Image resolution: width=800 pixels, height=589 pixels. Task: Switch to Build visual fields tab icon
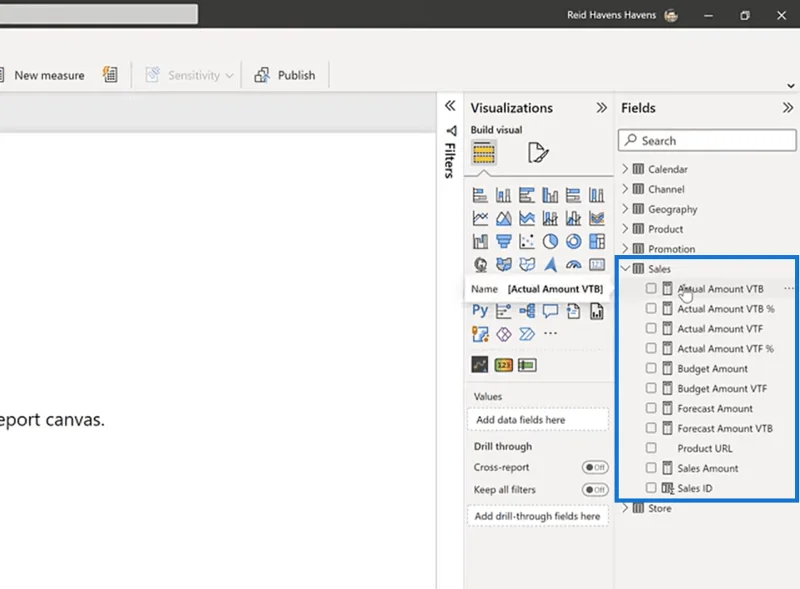click(484, 153)
